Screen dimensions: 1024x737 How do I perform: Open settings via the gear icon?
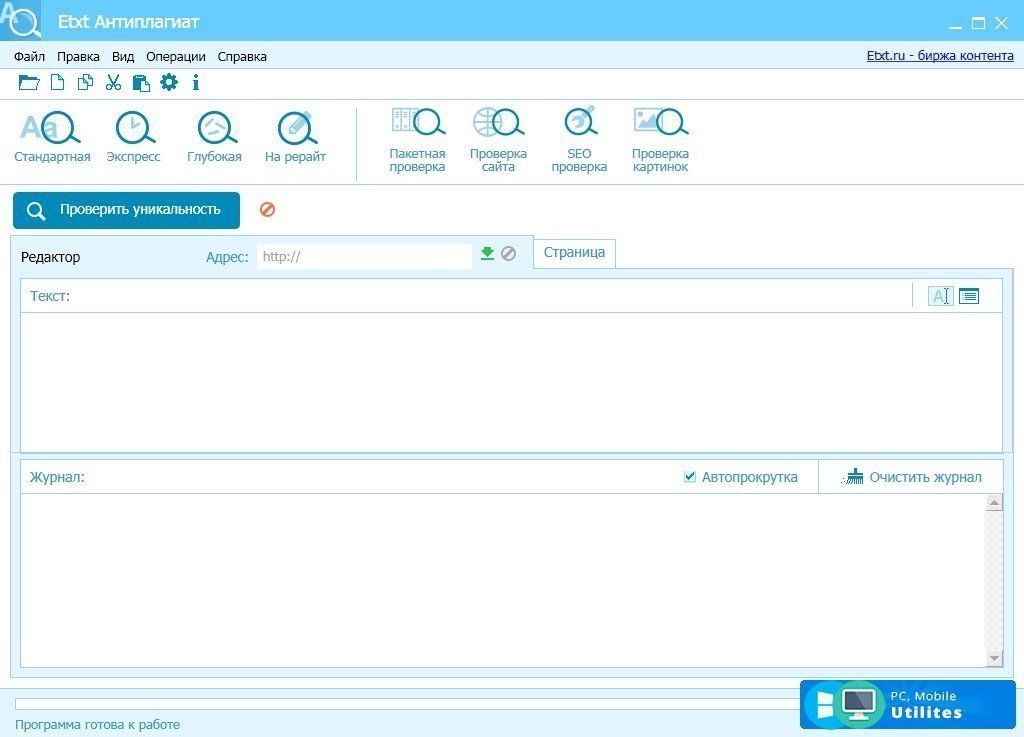coord(169,82)
